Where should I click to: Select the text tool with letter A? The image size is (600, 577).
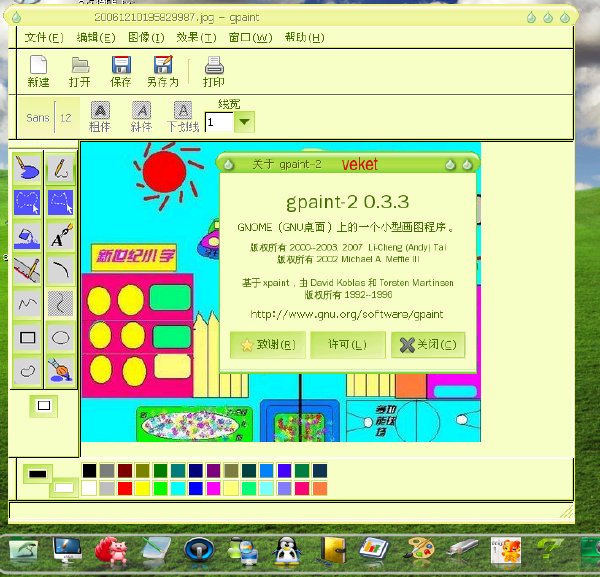[60, 236]
